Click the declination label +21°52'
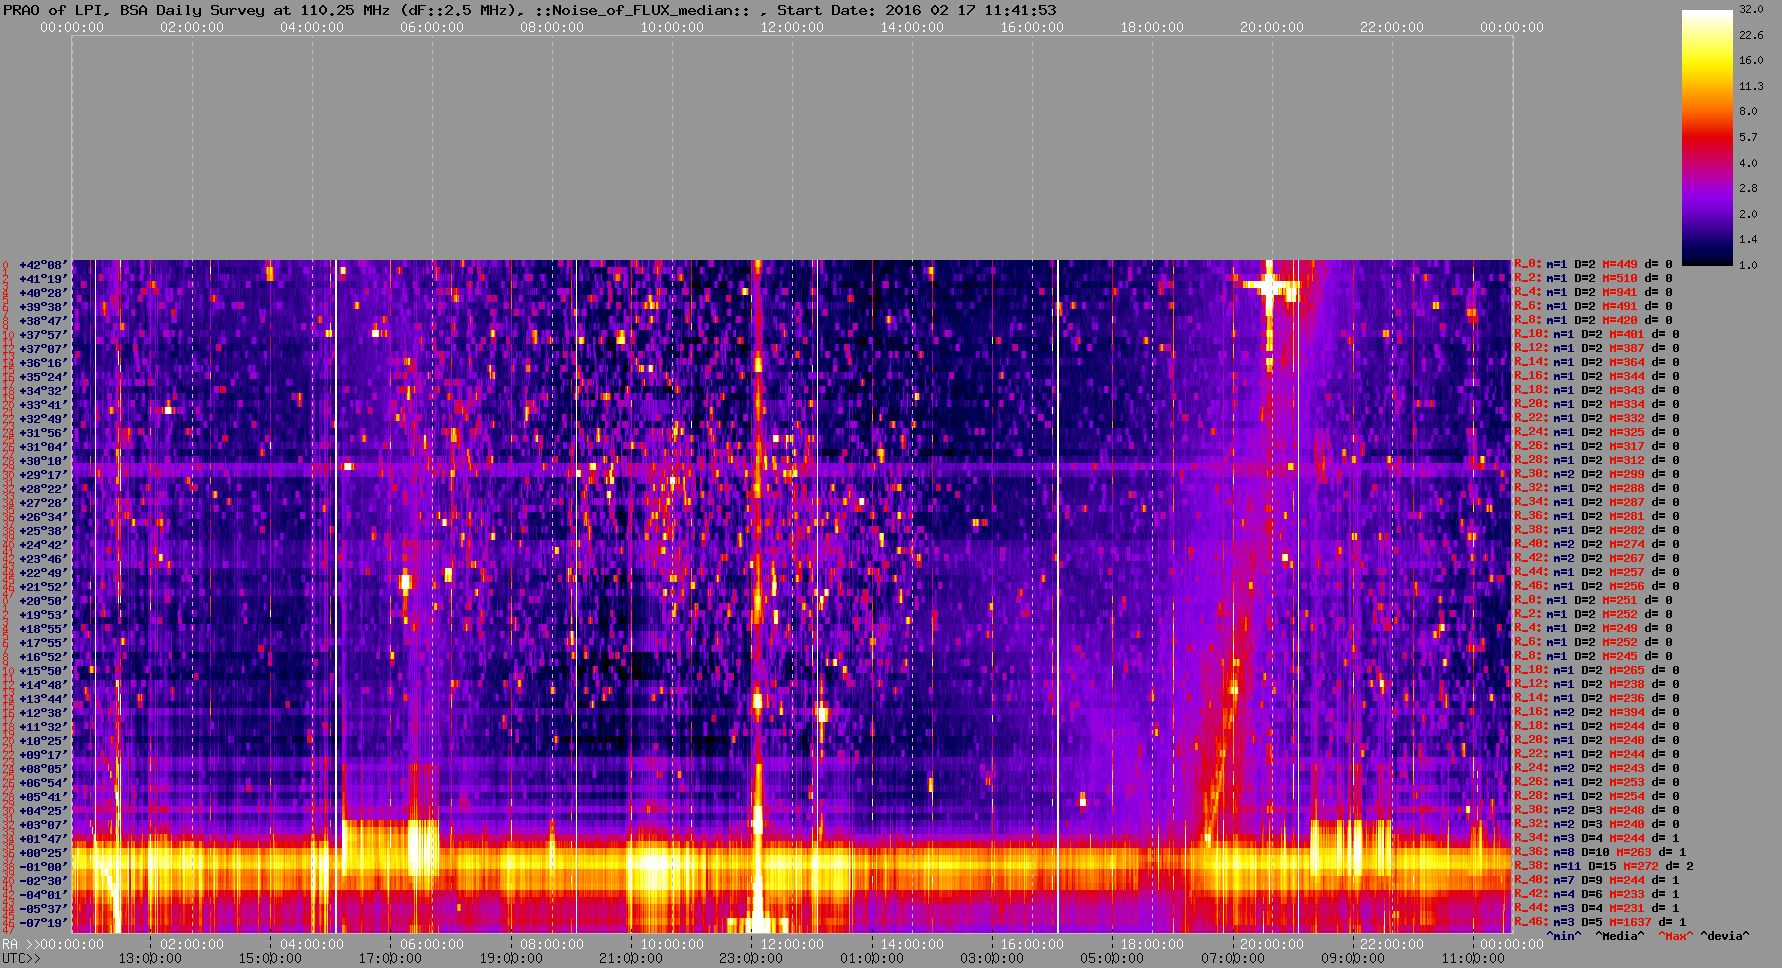Viewport: 1782px width, 968px height. click(43, 587)
